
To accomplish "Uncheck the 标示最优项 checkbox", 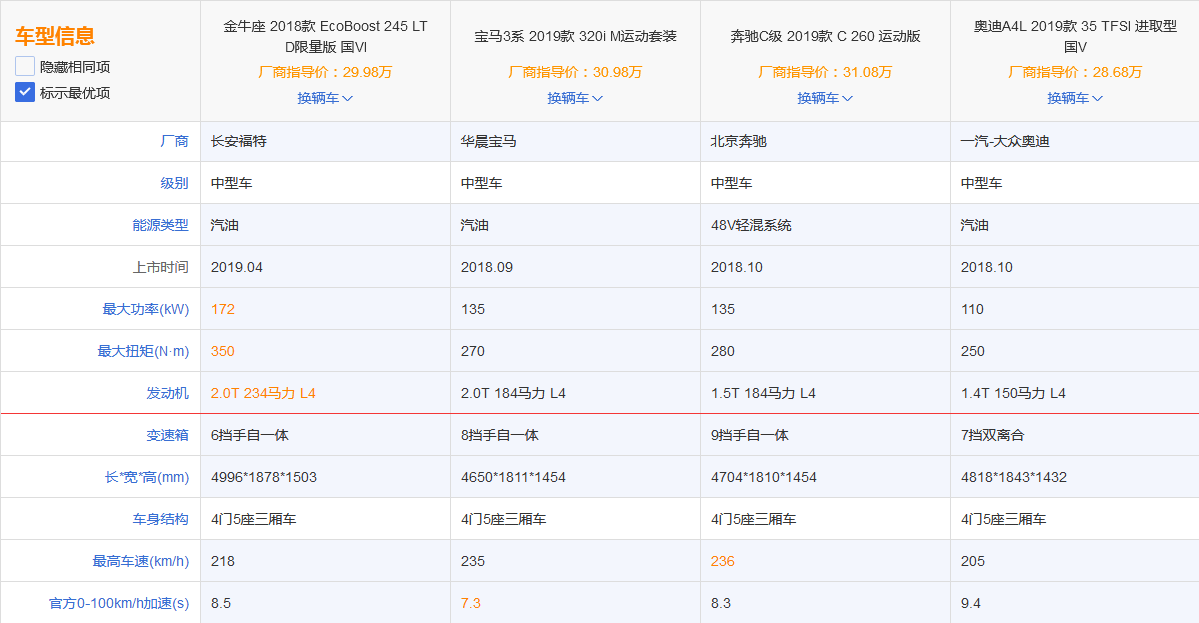I will coord(25,93).
